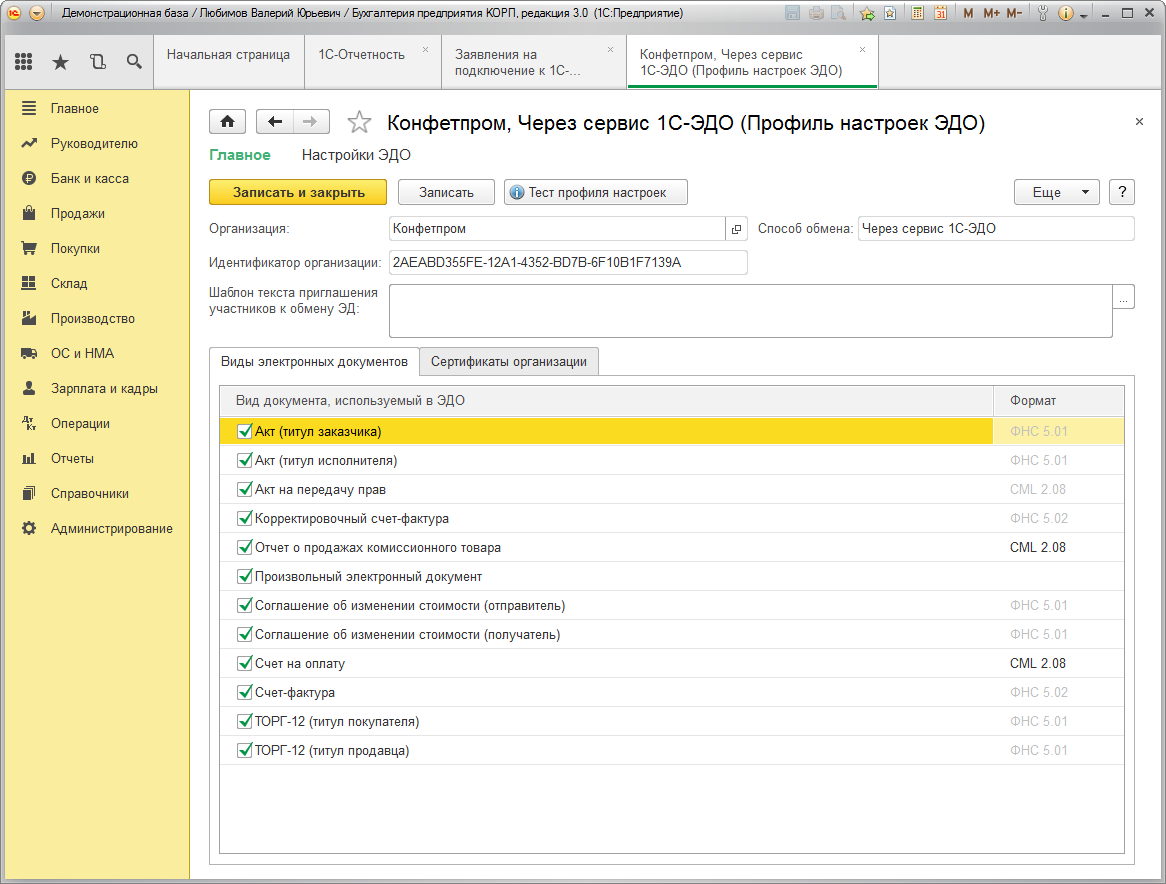Screen dimensions: 1166x884
Task: Add profile to favorites star
Action: coord(359,122)
